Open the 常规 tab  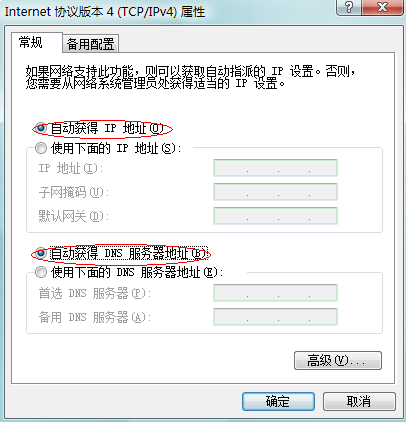37,43
